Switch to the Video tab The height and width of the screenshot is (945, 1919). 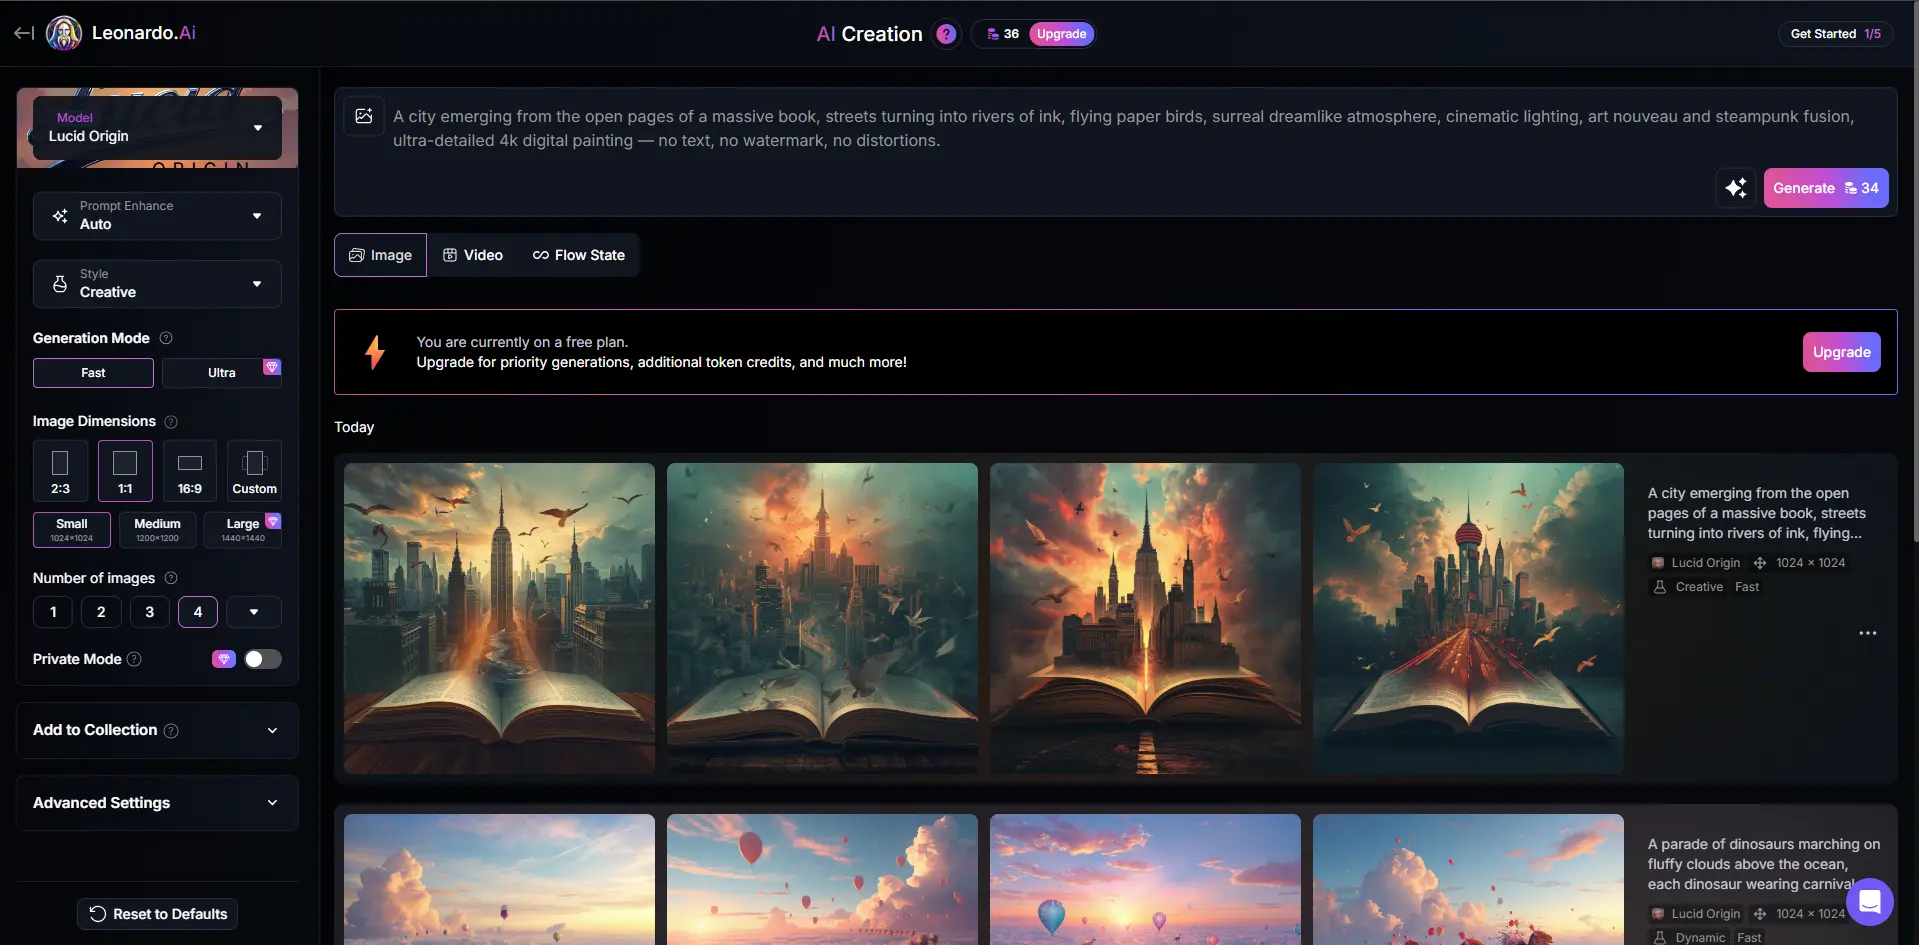tap(473, 255)
